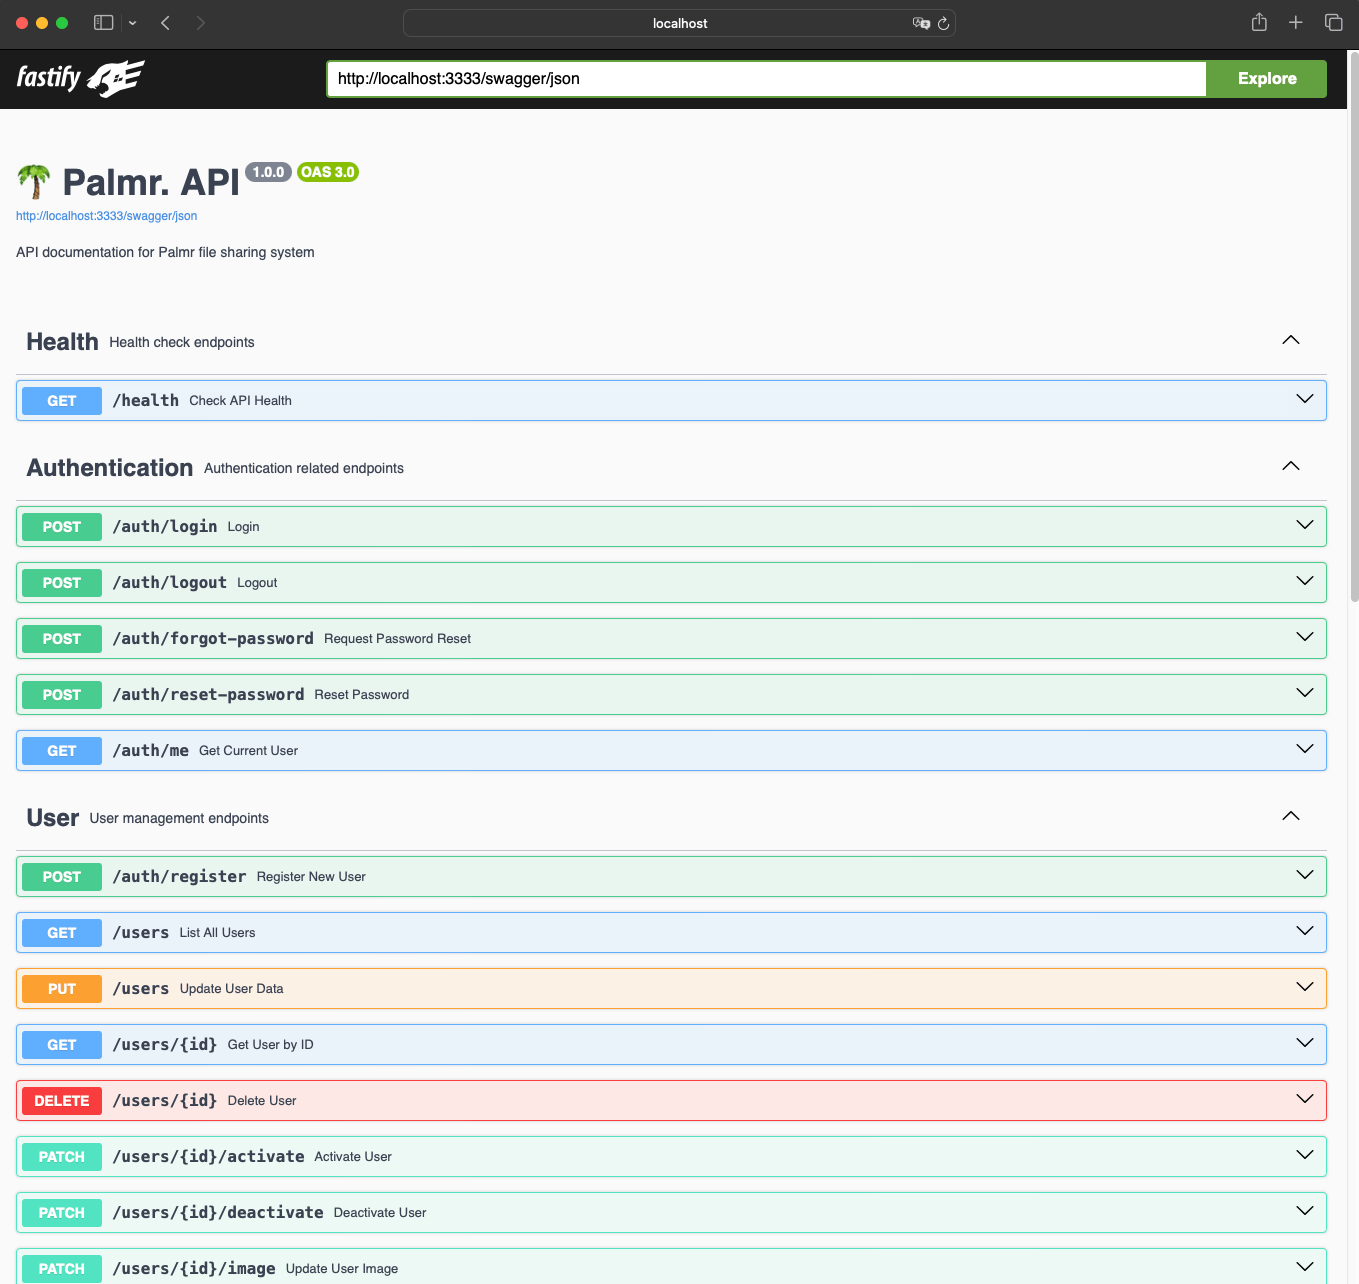The image size is (1359, 1284).
Task: Expand the GET /users/{id} chevron
Action: click(1305, 1043)
